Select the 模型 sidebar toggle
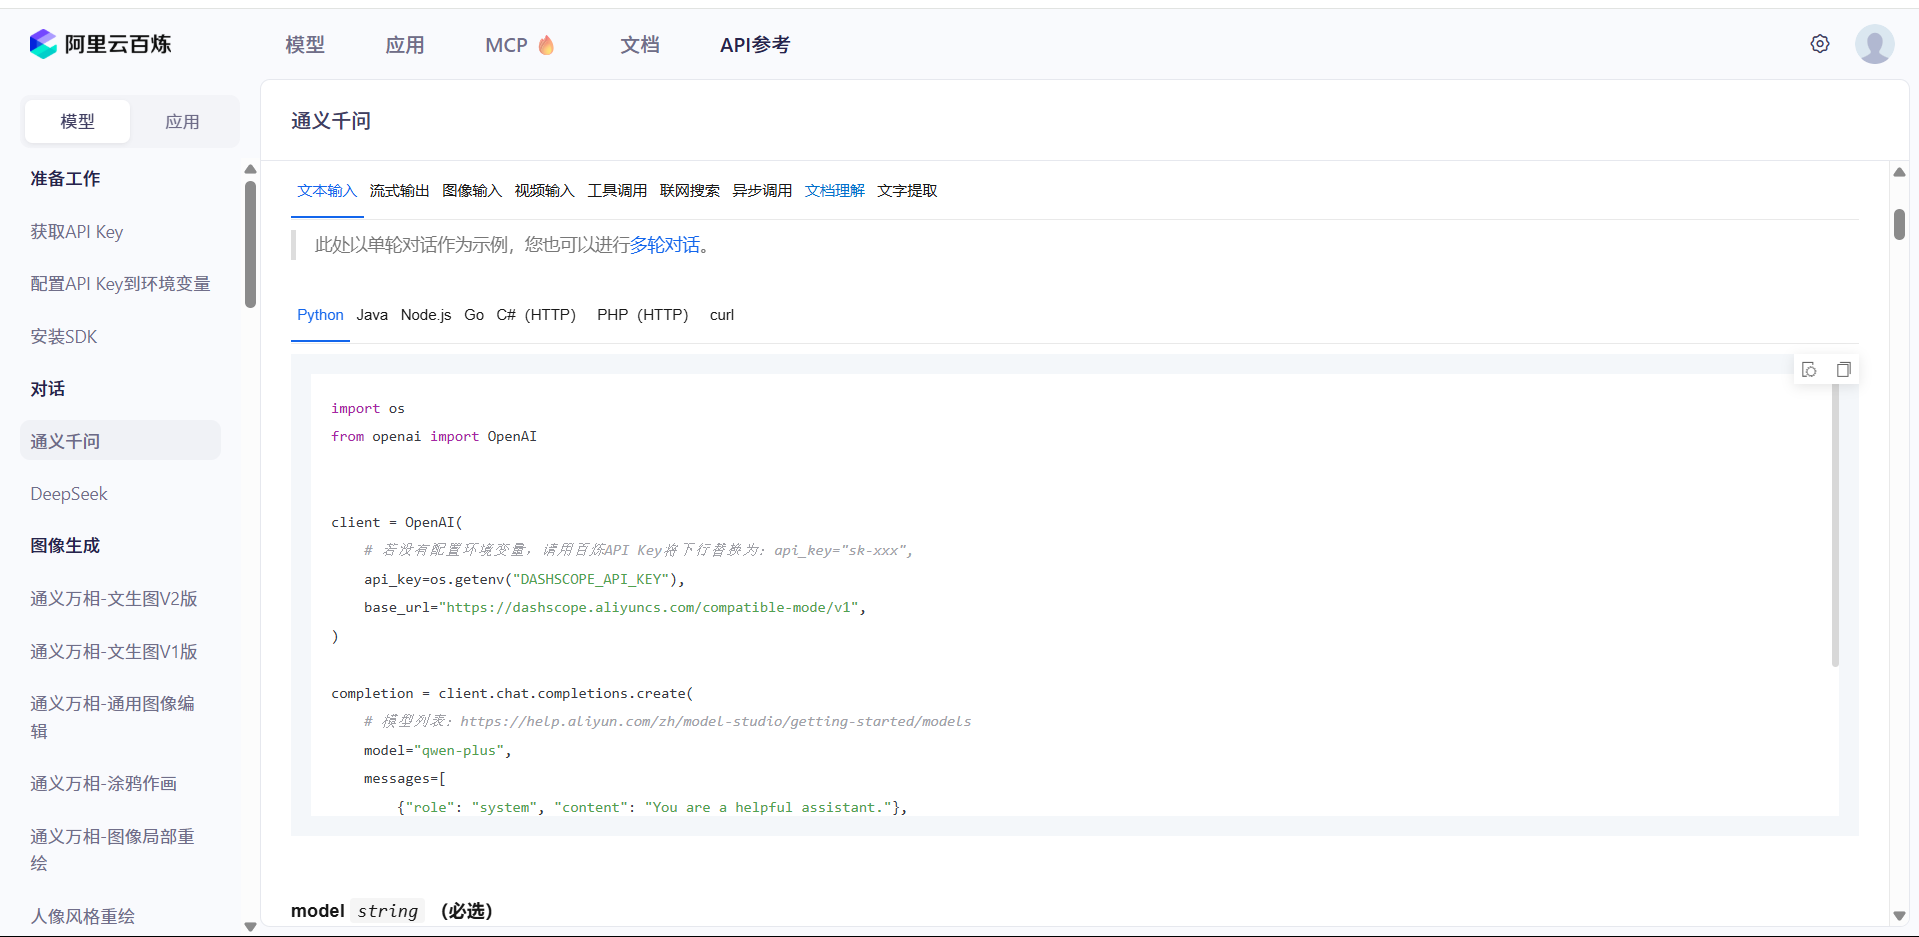 [x=77, y=121]
